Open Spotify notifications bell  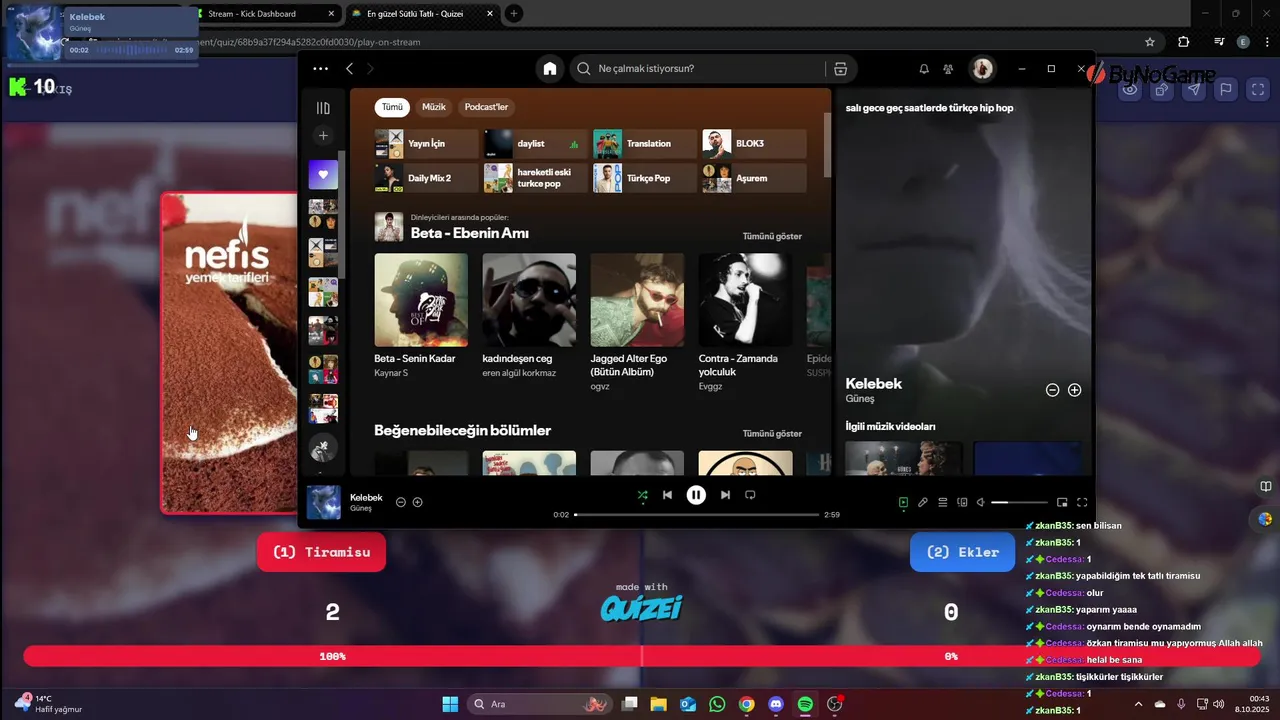pos(924,69)
